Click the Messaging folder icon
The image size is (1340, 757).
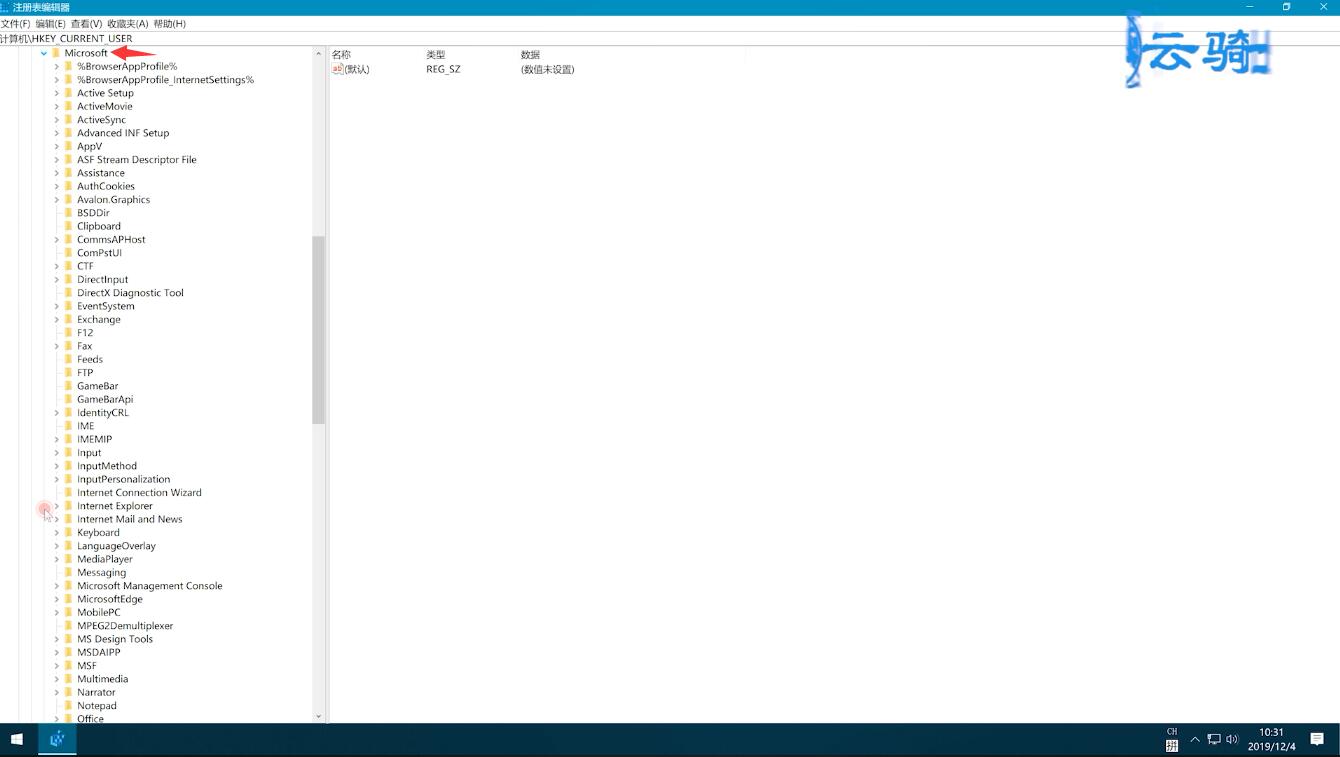(x=69, y=573)
